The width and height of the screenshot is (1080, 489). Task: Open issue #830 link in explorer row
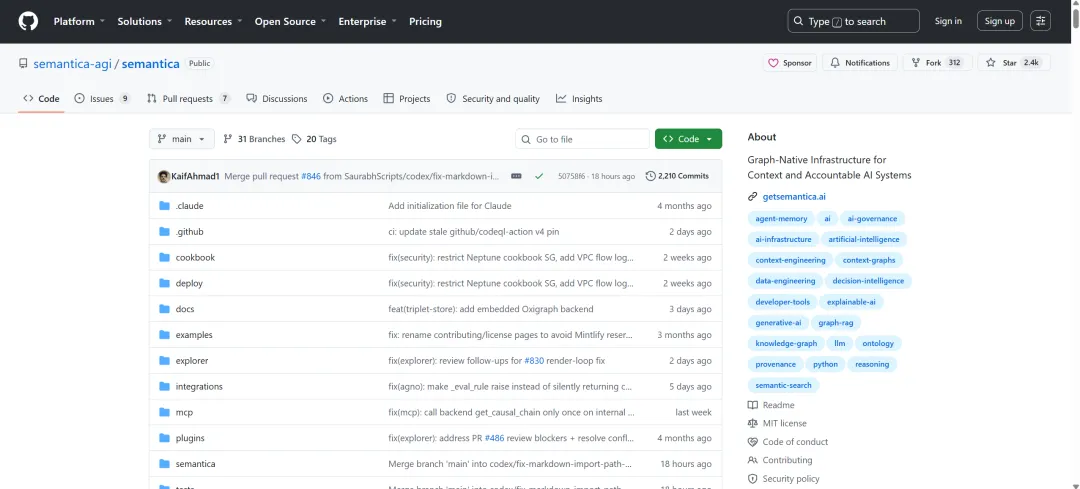534,361
